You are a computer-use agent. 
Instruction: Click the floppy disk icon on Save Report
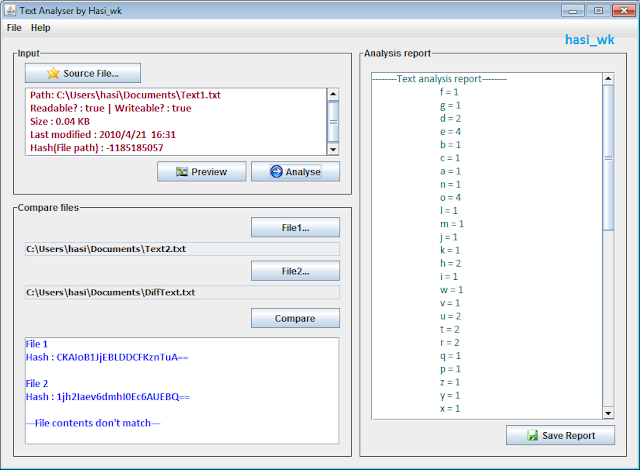pyautogui.click(x=532, y=436)
